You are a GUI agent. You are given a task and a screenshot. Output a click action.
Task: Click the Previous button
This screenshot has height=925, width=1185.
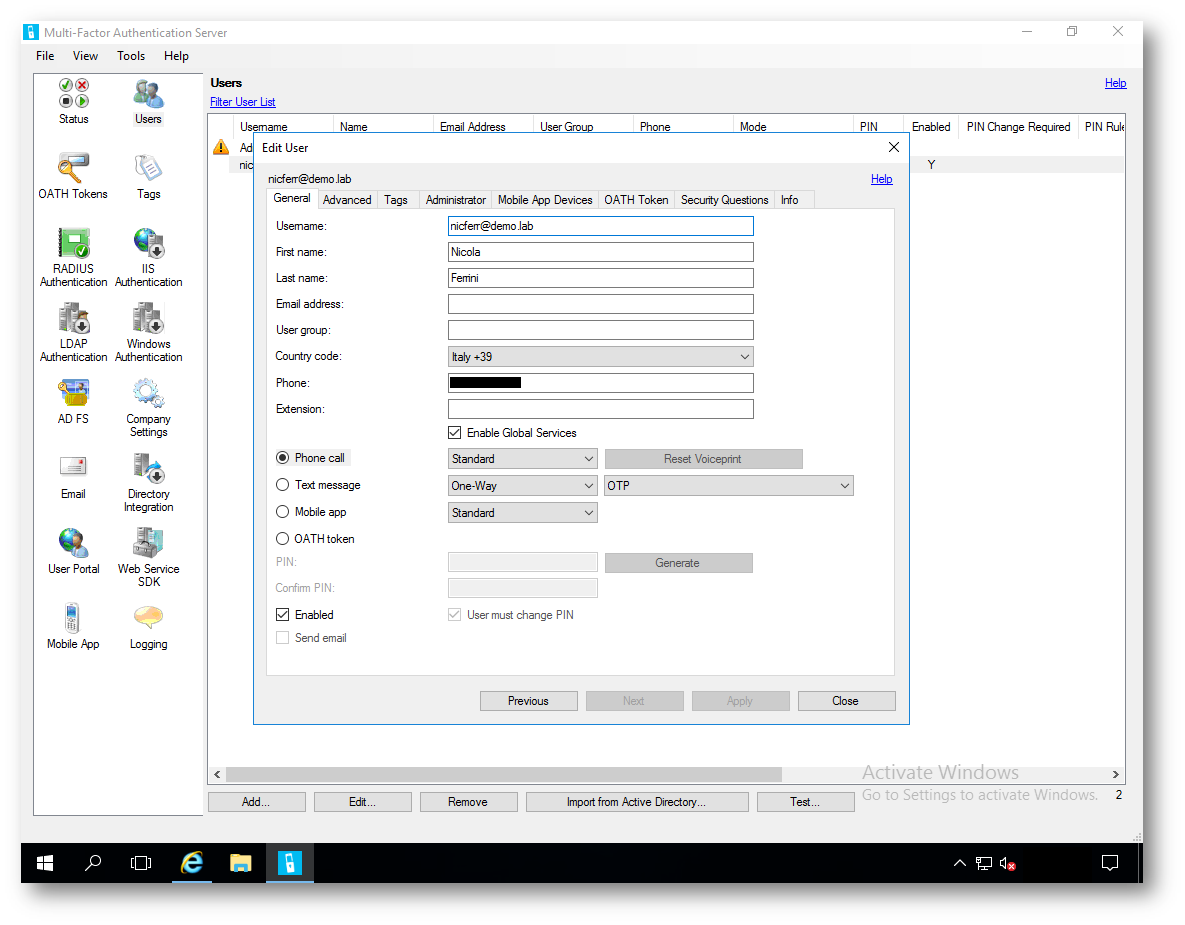pos(528,701)
